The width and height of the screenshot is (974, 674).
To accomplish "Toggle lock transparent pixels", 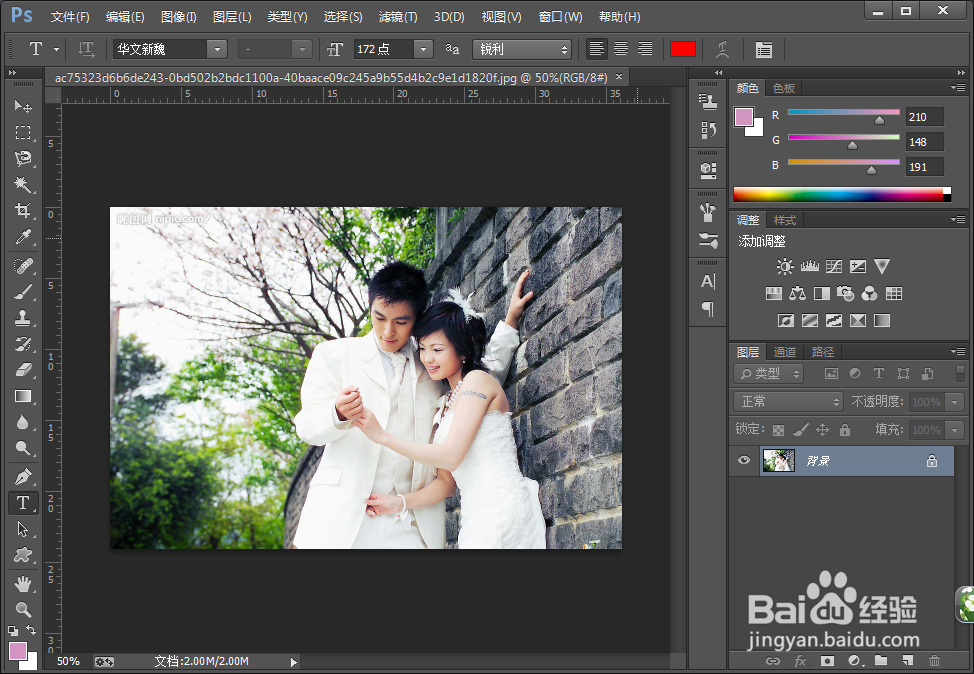I will [778, 430].
